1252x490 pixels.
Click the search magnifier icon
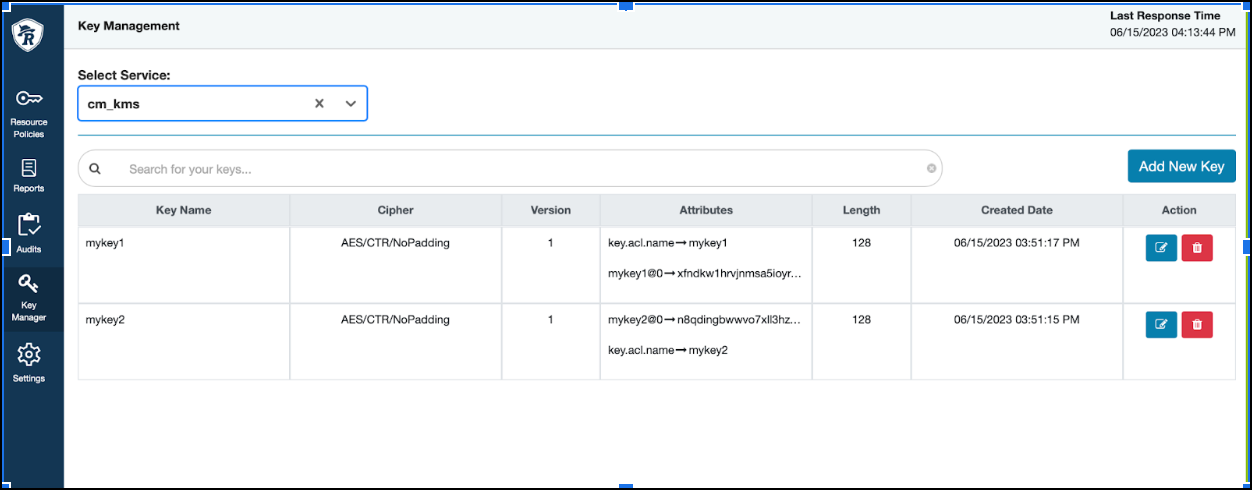click(x=95, y=169)
